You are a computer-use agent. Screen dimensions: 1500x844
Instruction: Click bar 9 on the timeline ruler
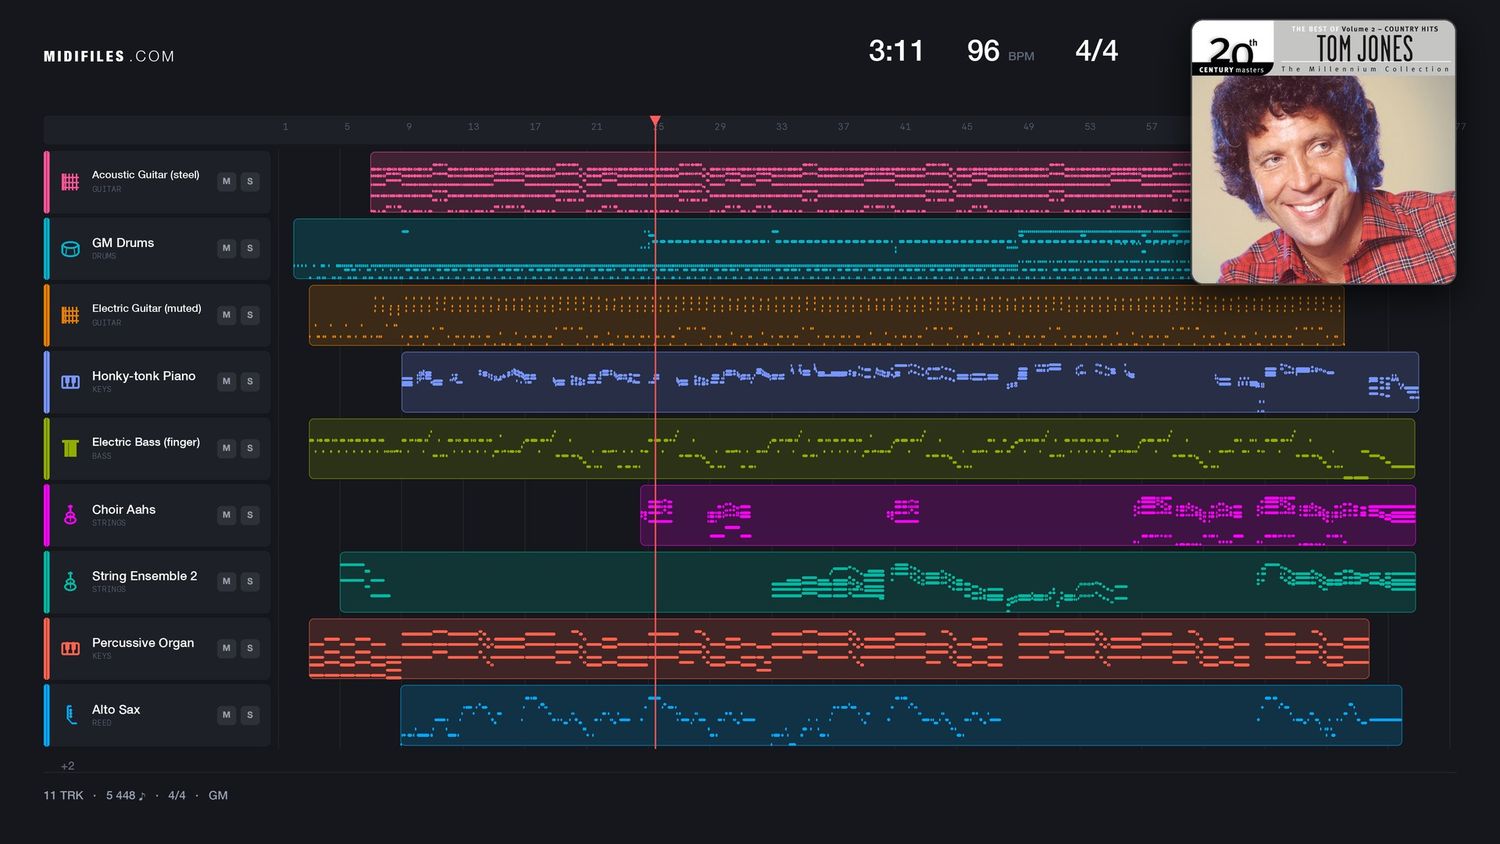pyautogui.click(x=409, y=127)
